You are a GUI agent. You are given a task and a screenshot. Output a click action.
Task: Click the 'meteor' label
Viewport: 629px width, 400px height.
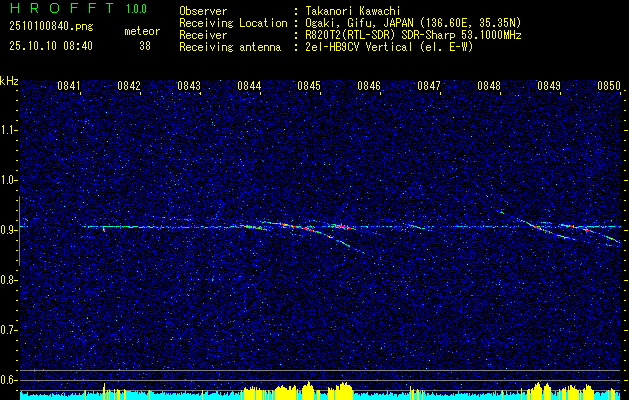pyautogui.click(x=142, y=31)
